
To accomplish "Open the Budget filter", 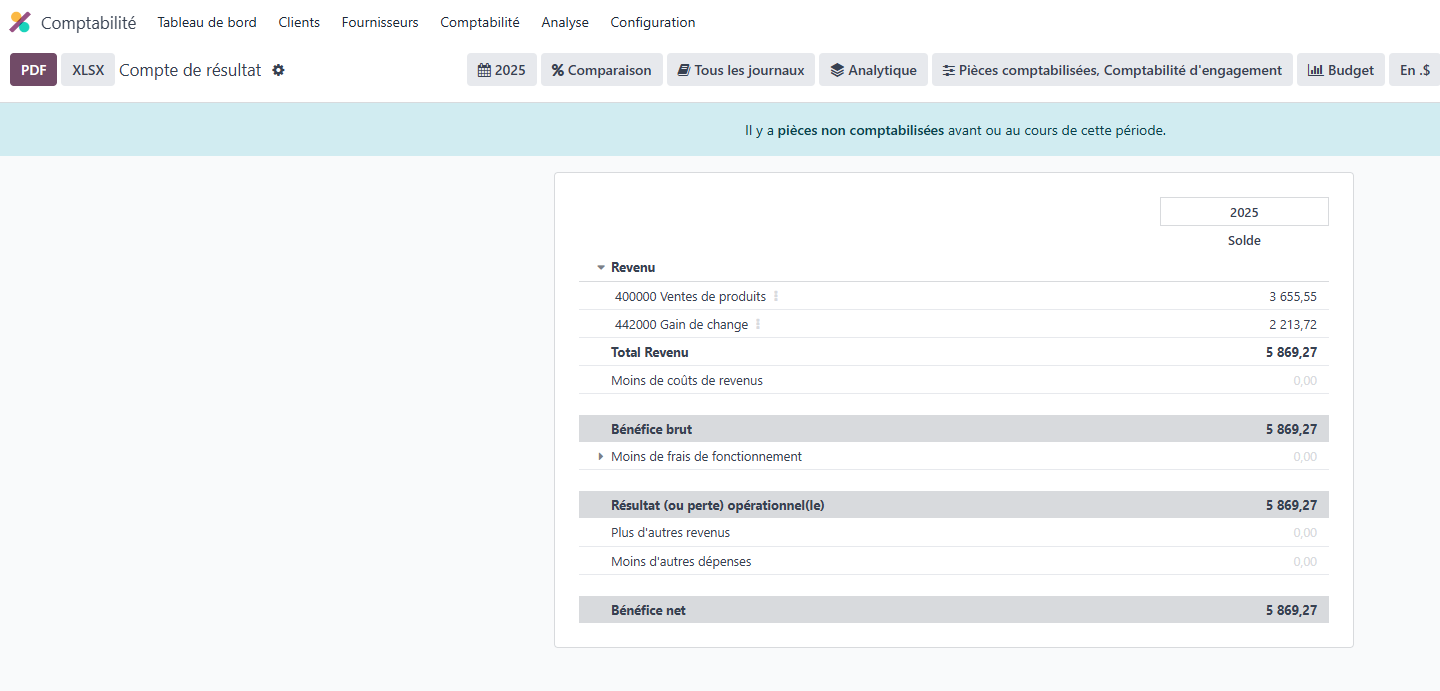I will 1341,70.
